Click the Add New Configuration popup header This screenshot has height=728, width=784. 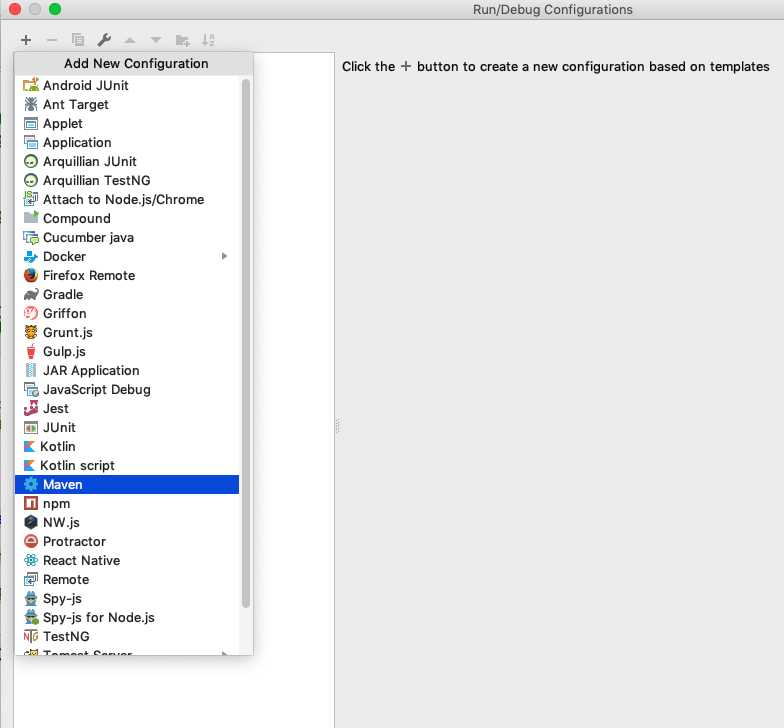coord(134,64)
